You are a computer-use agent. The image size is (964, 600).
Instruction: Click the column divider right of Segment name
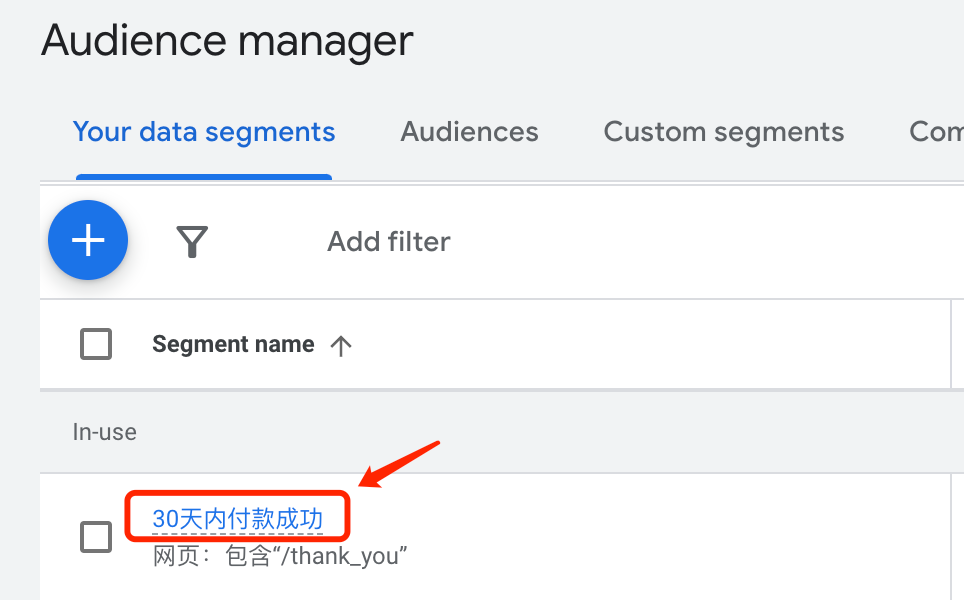(951, 345)
